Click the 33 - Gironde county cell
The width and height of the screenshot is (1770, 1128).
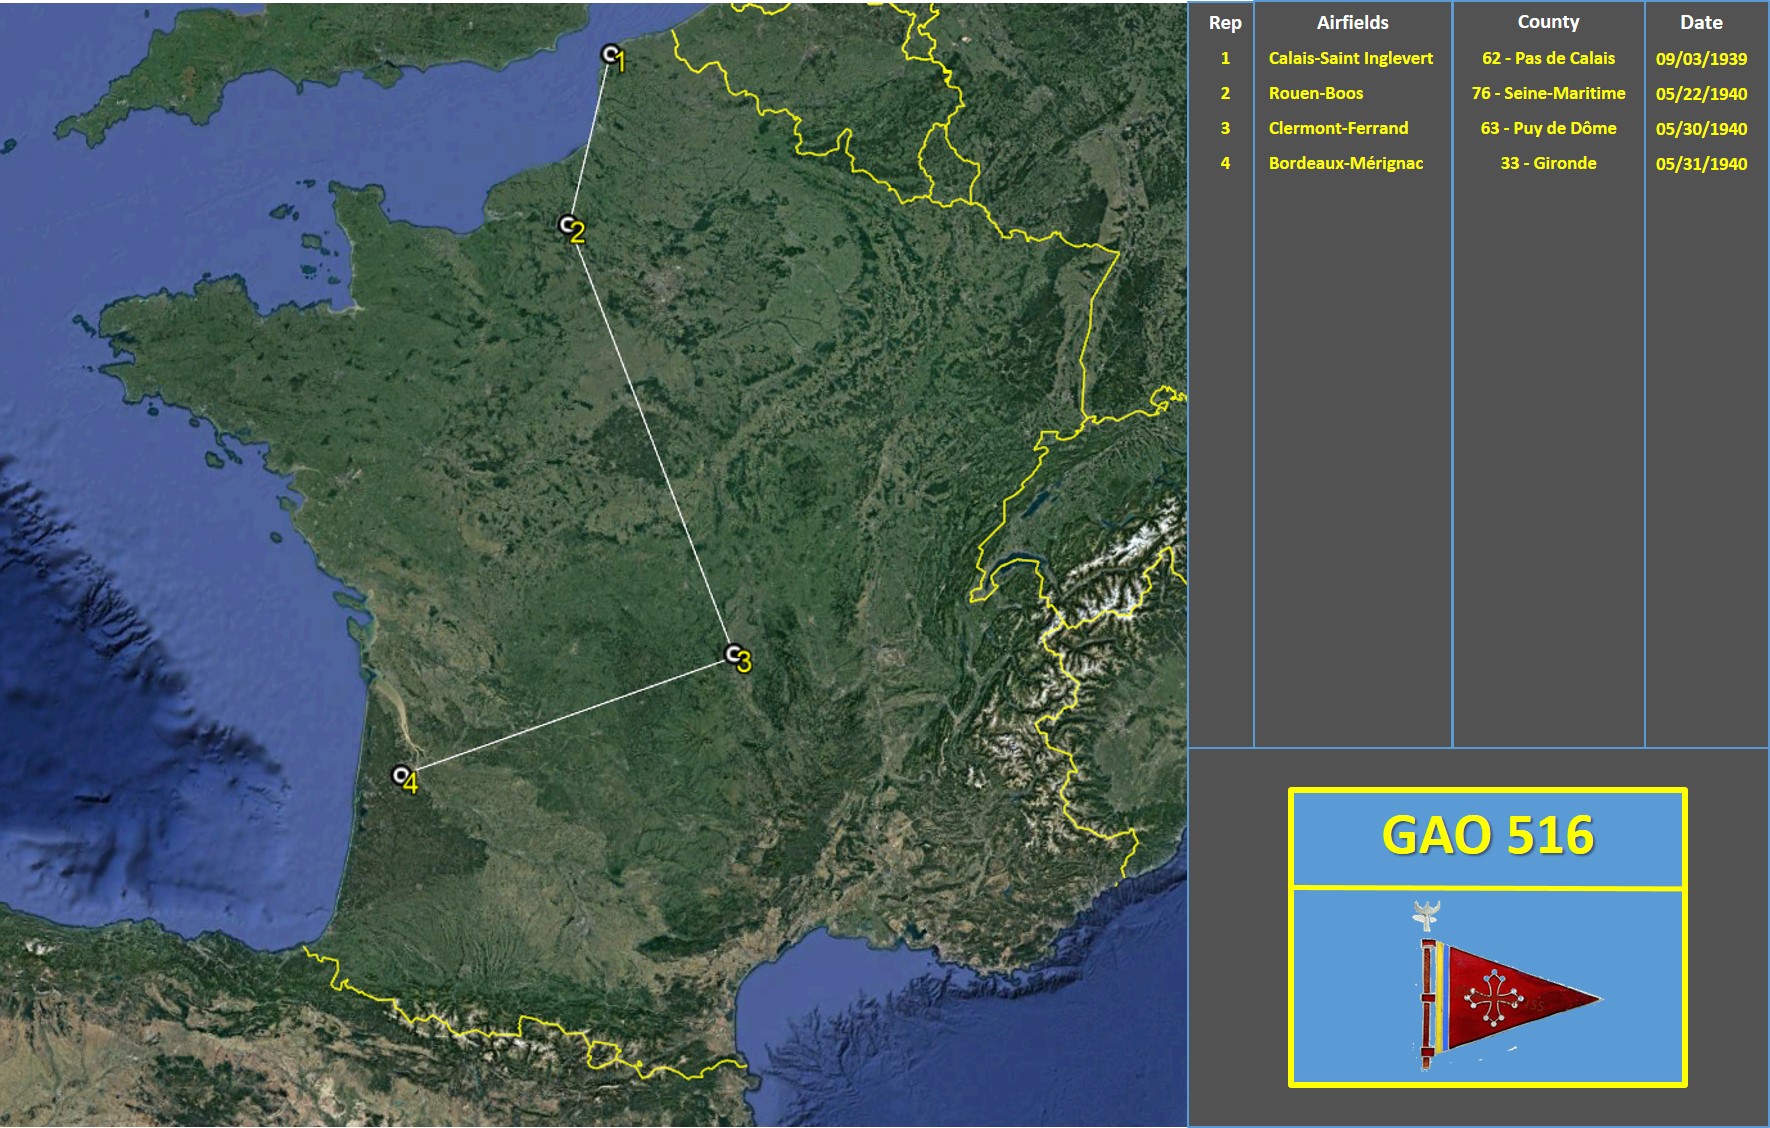point(1548,163)
